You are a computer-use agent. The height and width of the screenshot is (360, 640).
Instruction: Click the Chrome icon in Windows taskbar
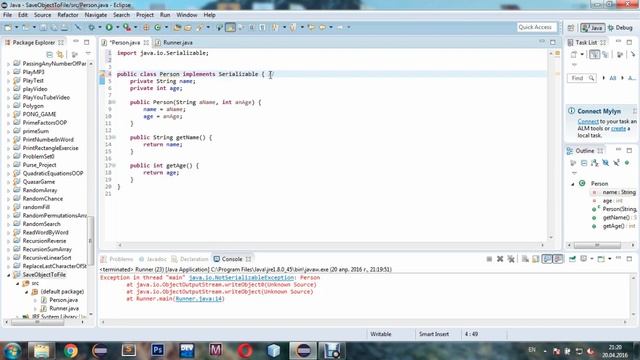(x=70, y=351)
